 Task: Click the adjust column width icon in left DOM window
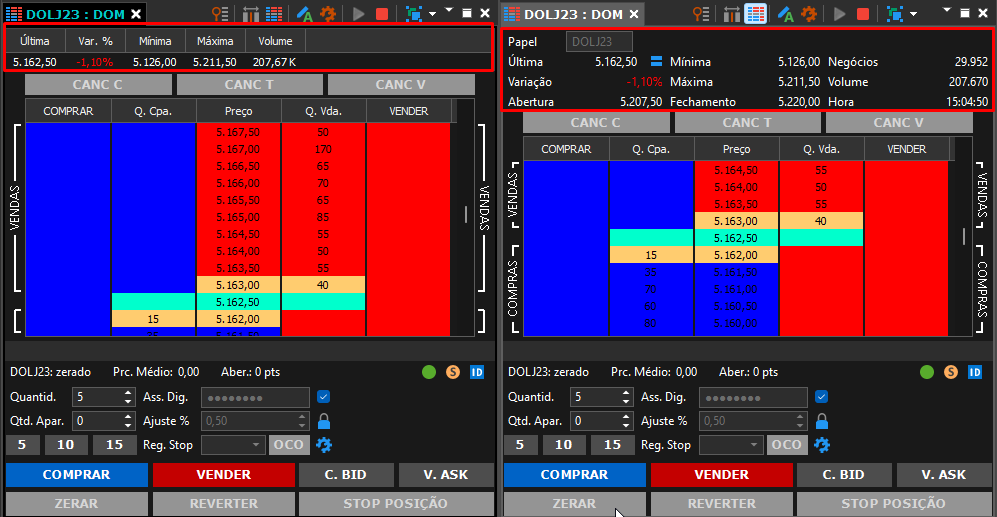251,13
